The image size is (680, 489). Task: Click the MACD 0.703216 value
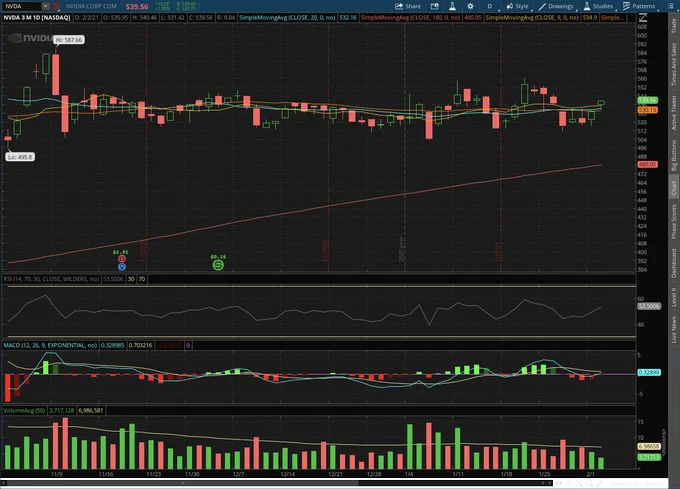pos(141,346)
